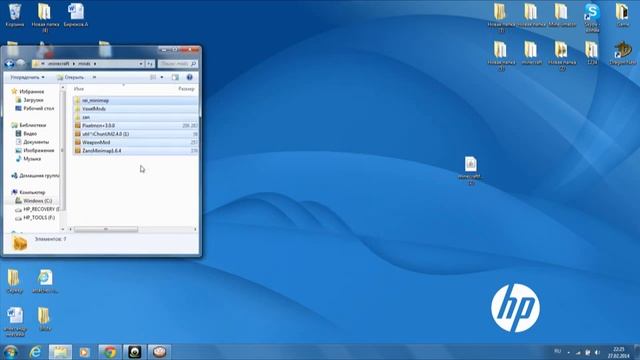Click the file list horizontal scrollbar thumb
Screen dimensions: 640x360
point(106,229)
